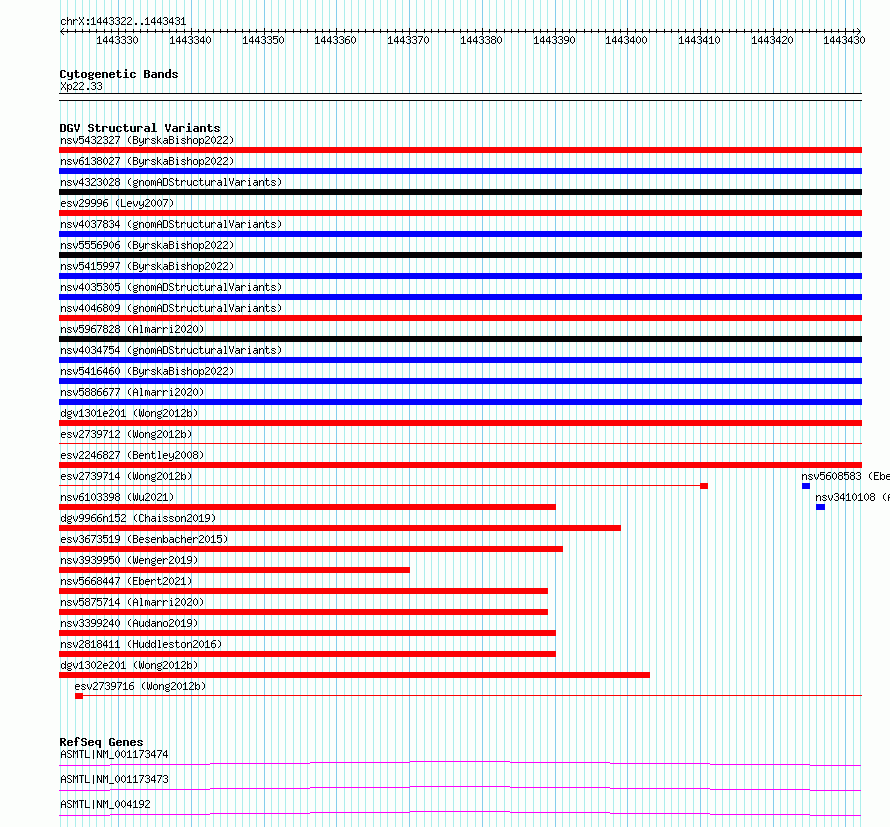
Task: Click the red bar of nsv5432327
Action: pos(460,150)
